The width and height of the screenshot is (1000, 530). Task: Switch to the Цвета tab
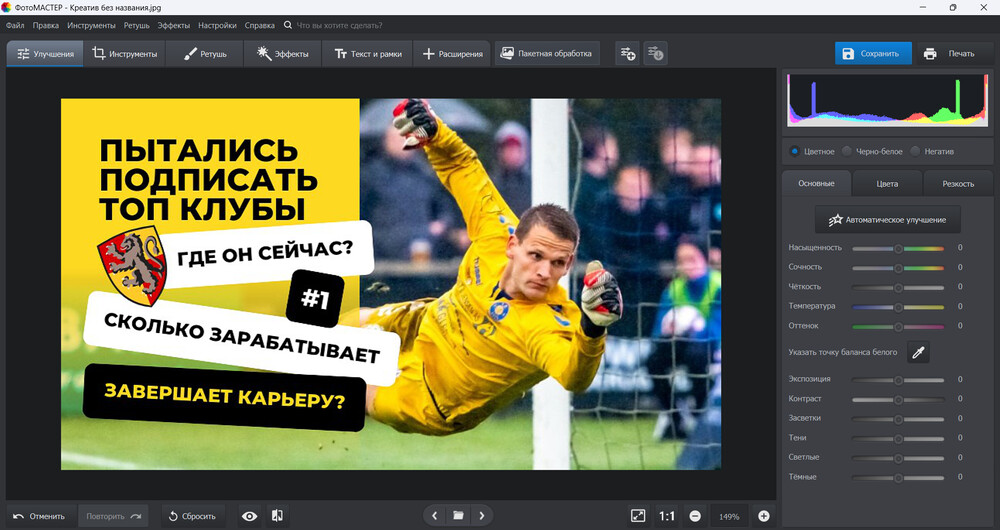tap(887, 184)
